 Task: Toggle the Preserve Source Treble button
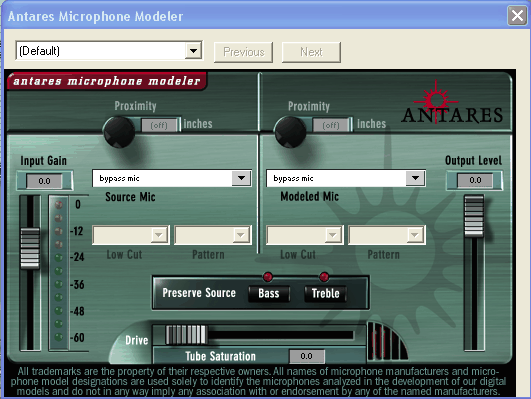point(325,293)
